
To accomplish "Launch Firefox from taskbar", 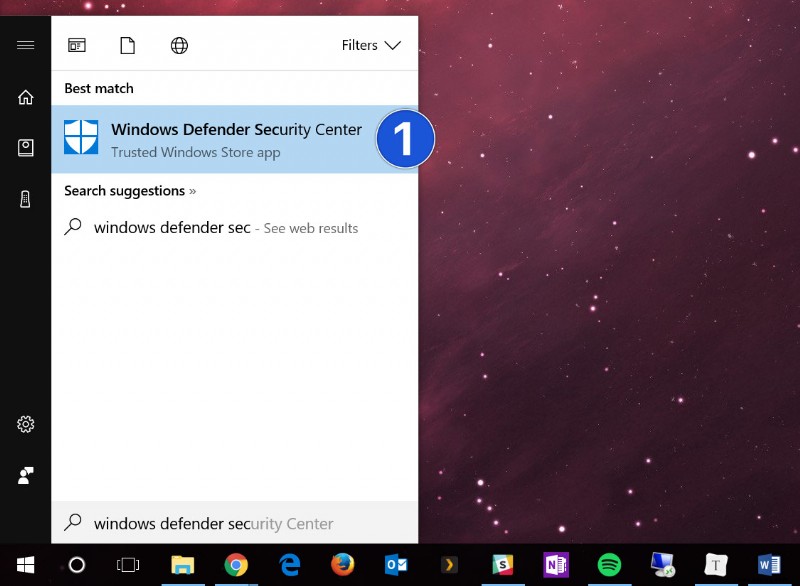I will click(342, 565).
